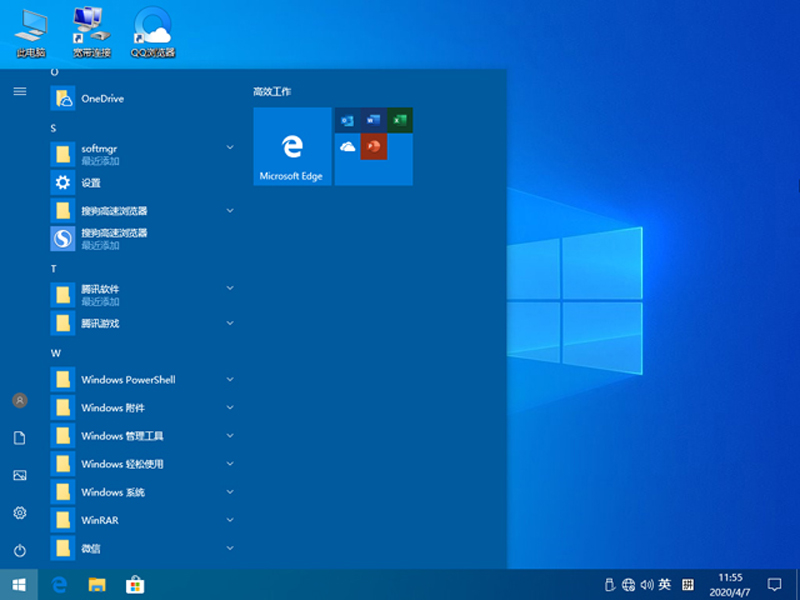The image size is (800, 600).
Task: Open the Pictures icon in the Start sidebar
Action: tap(19, 475)
